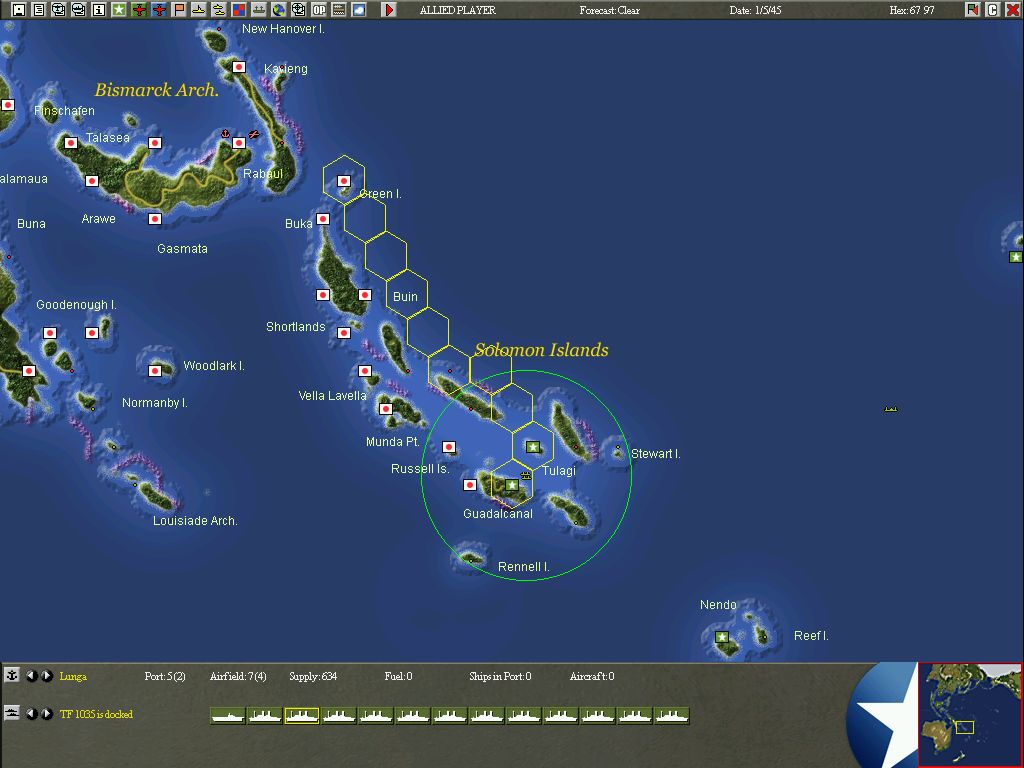
Task: Click the 'Date: 1/5/45' status text
Action: coord(755,10)
